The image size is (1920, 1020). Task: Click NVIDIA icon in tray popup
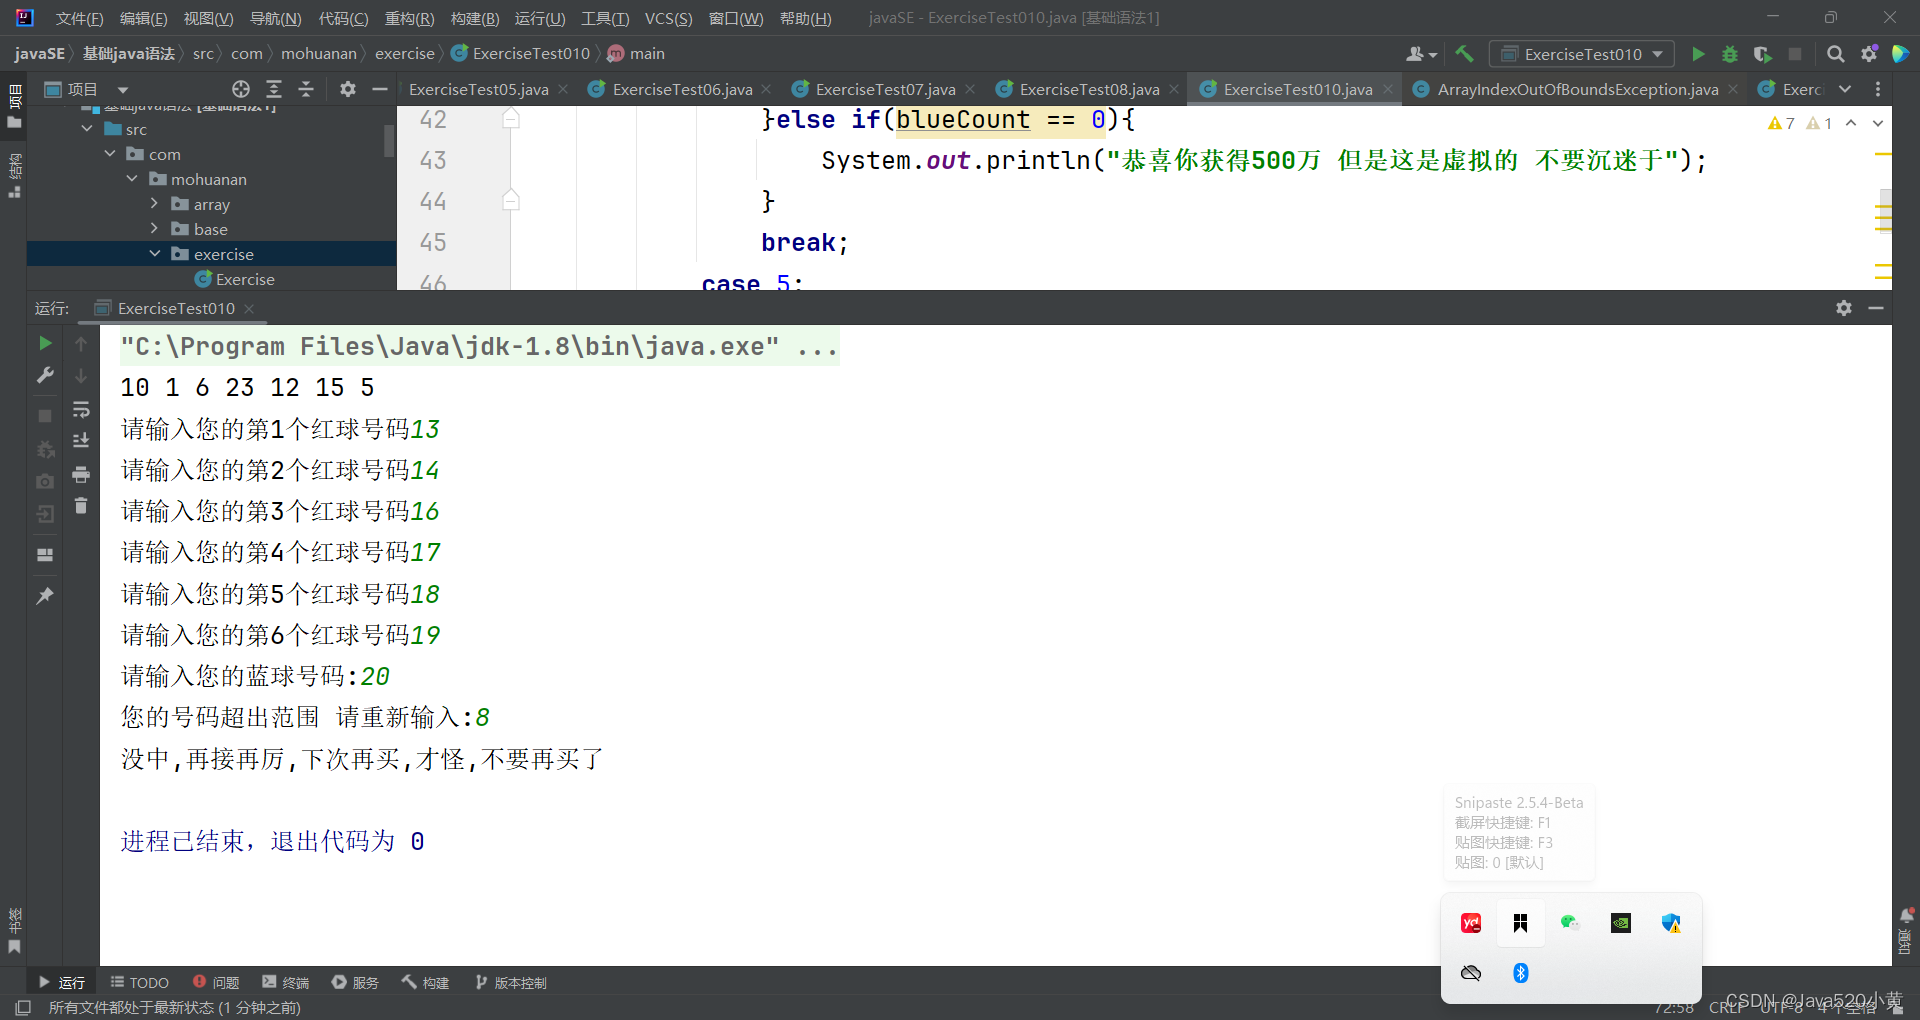(x=1621, y=923)
